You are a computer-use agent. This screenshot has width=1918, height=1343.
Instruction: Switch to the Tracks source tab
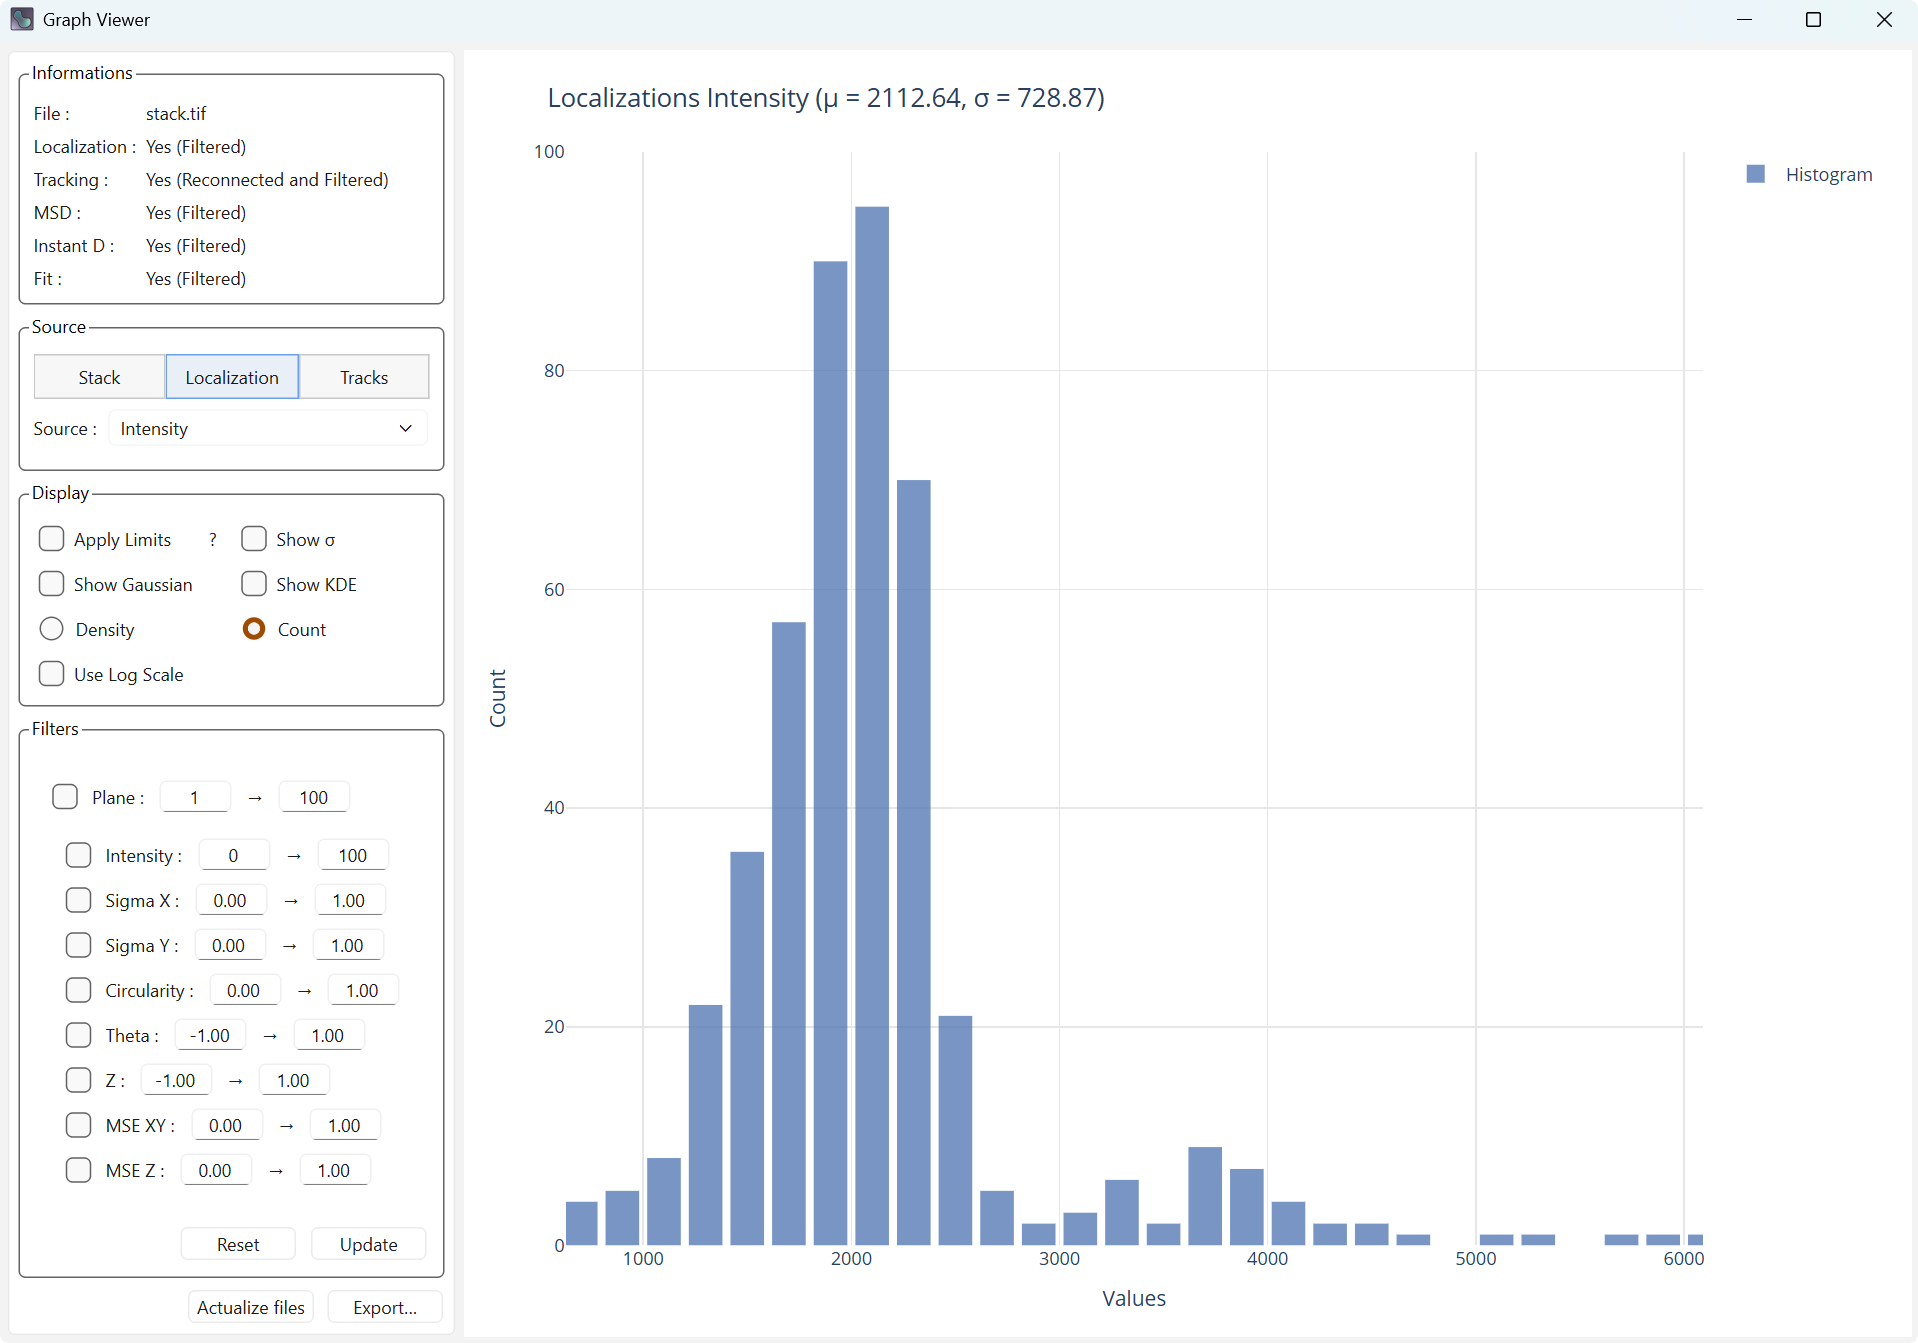click(363, 377)
